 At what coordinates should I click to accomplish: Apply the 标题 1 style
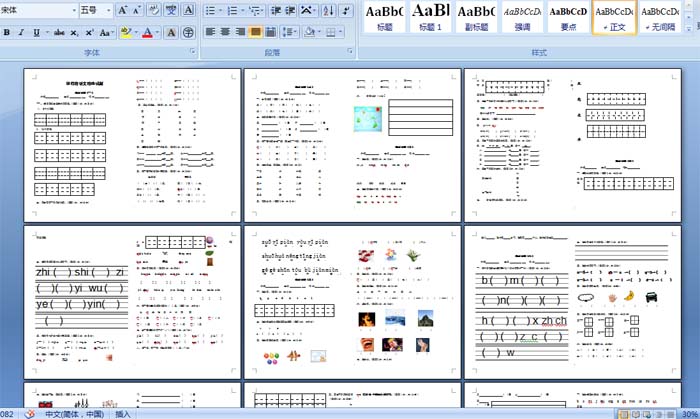pyautogui.click(x=430, y=17)
